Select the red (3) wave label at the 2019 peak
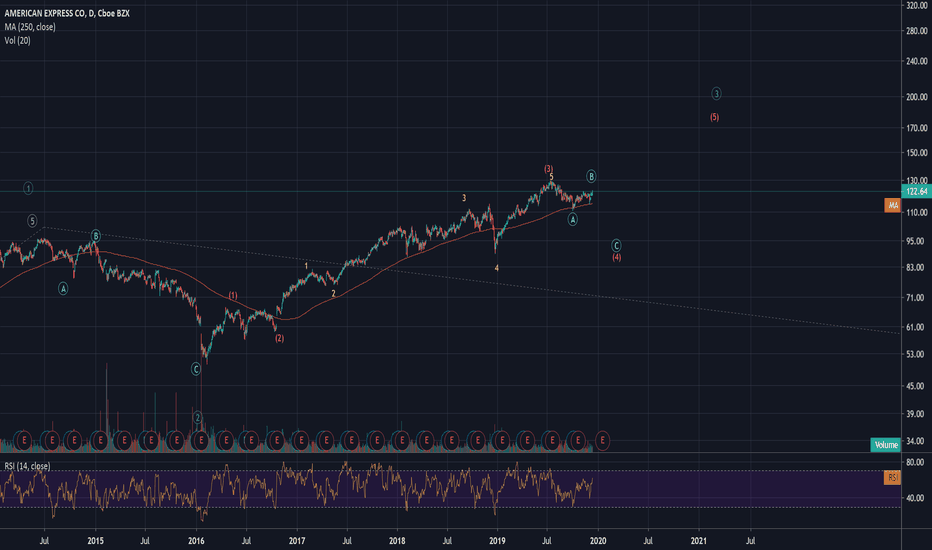 (549, 169)
